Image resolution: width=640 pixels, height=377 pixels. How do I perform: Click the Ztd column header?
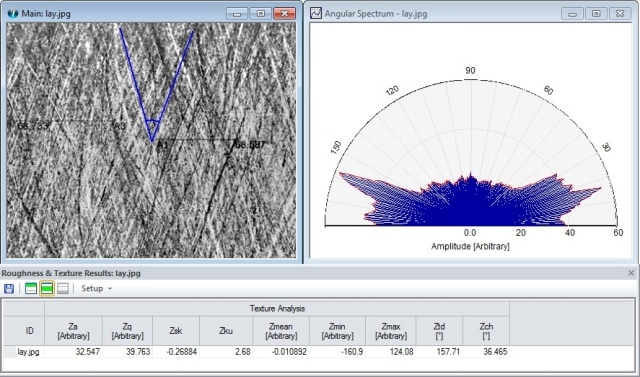point(439,331)
